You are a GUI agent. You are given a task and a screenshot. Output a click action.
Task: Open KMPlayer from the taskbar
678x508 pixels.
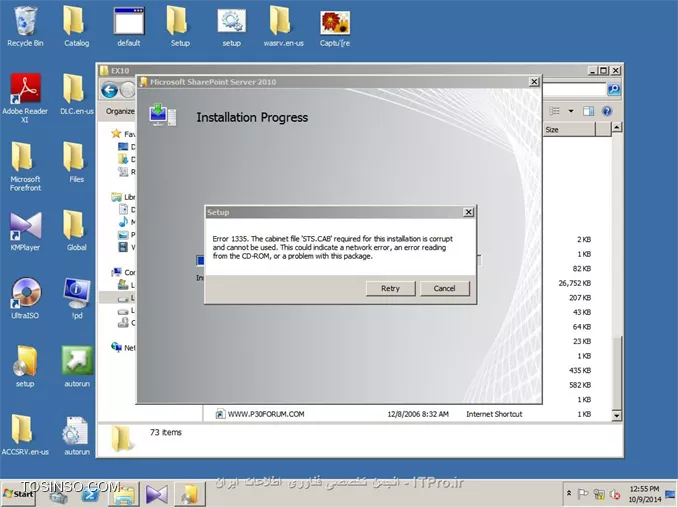pos(157,494)
